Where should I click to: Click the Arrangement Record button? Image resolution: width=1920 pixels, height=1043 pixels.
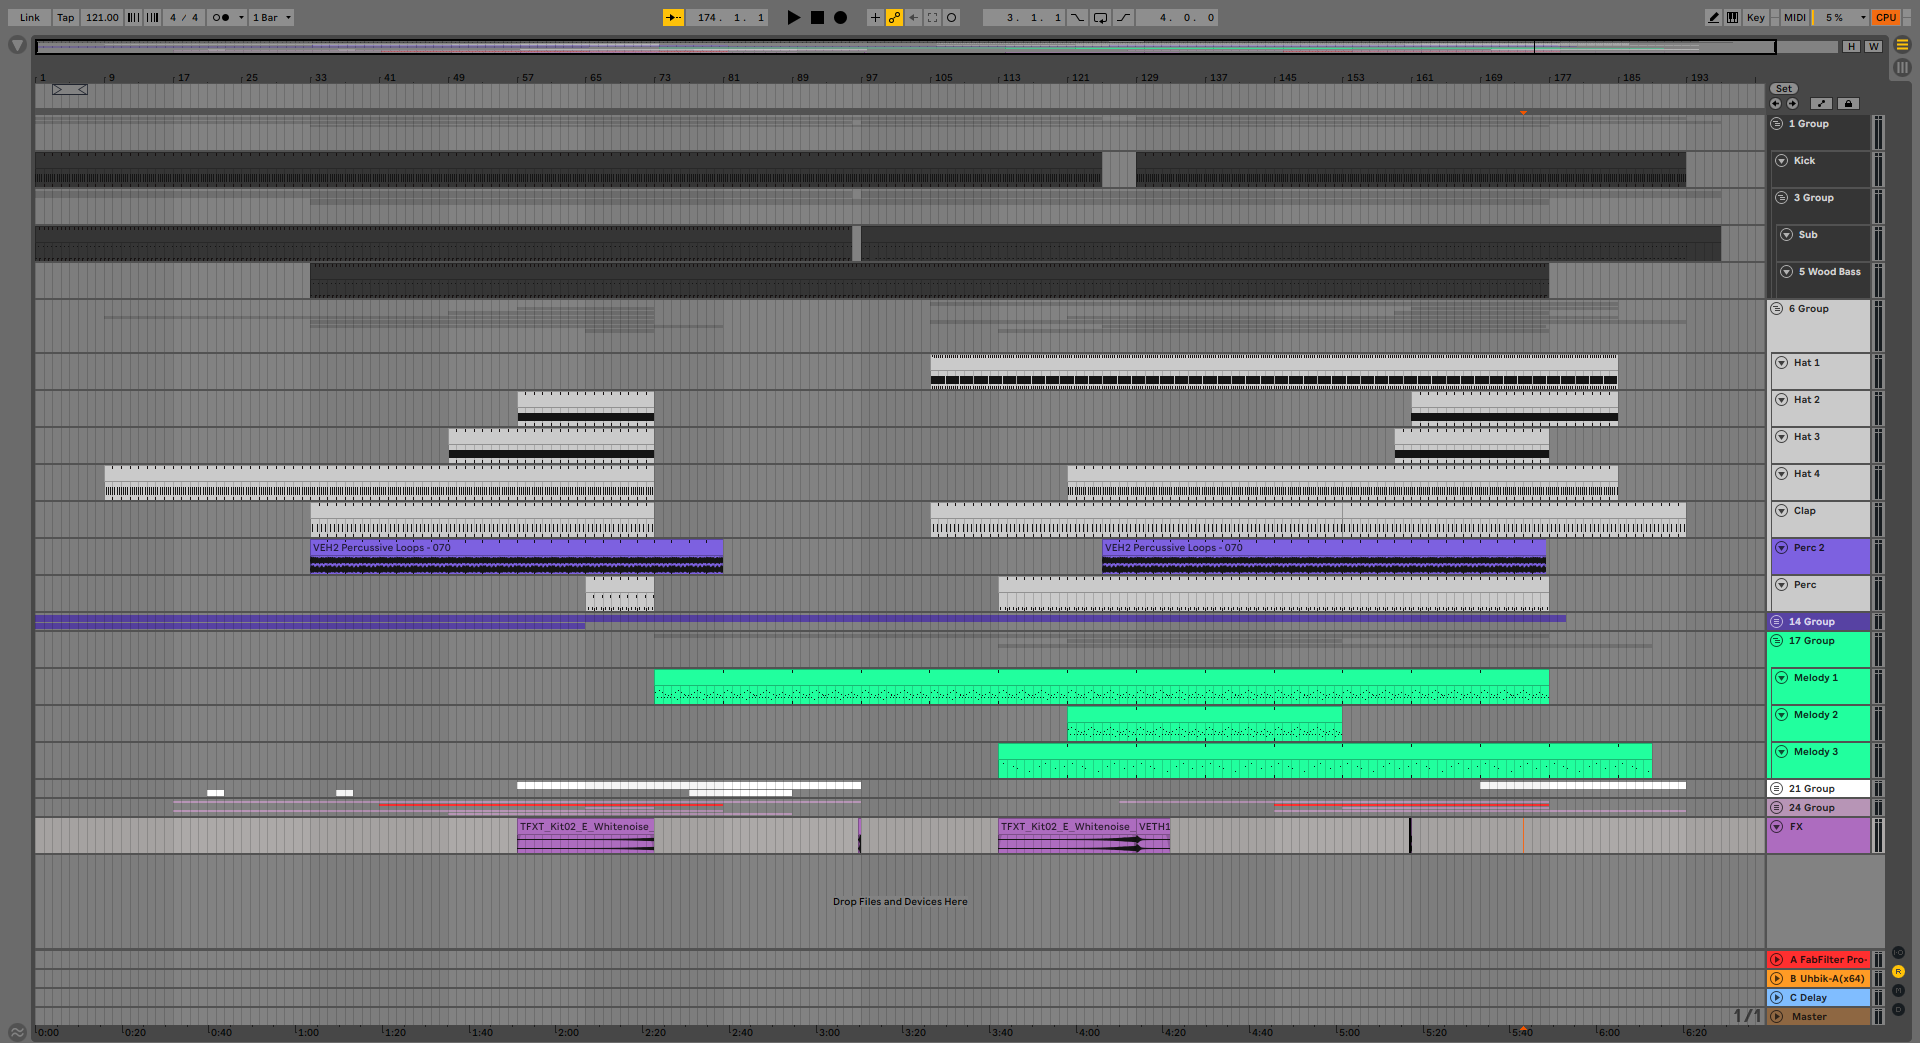point(840,17)
